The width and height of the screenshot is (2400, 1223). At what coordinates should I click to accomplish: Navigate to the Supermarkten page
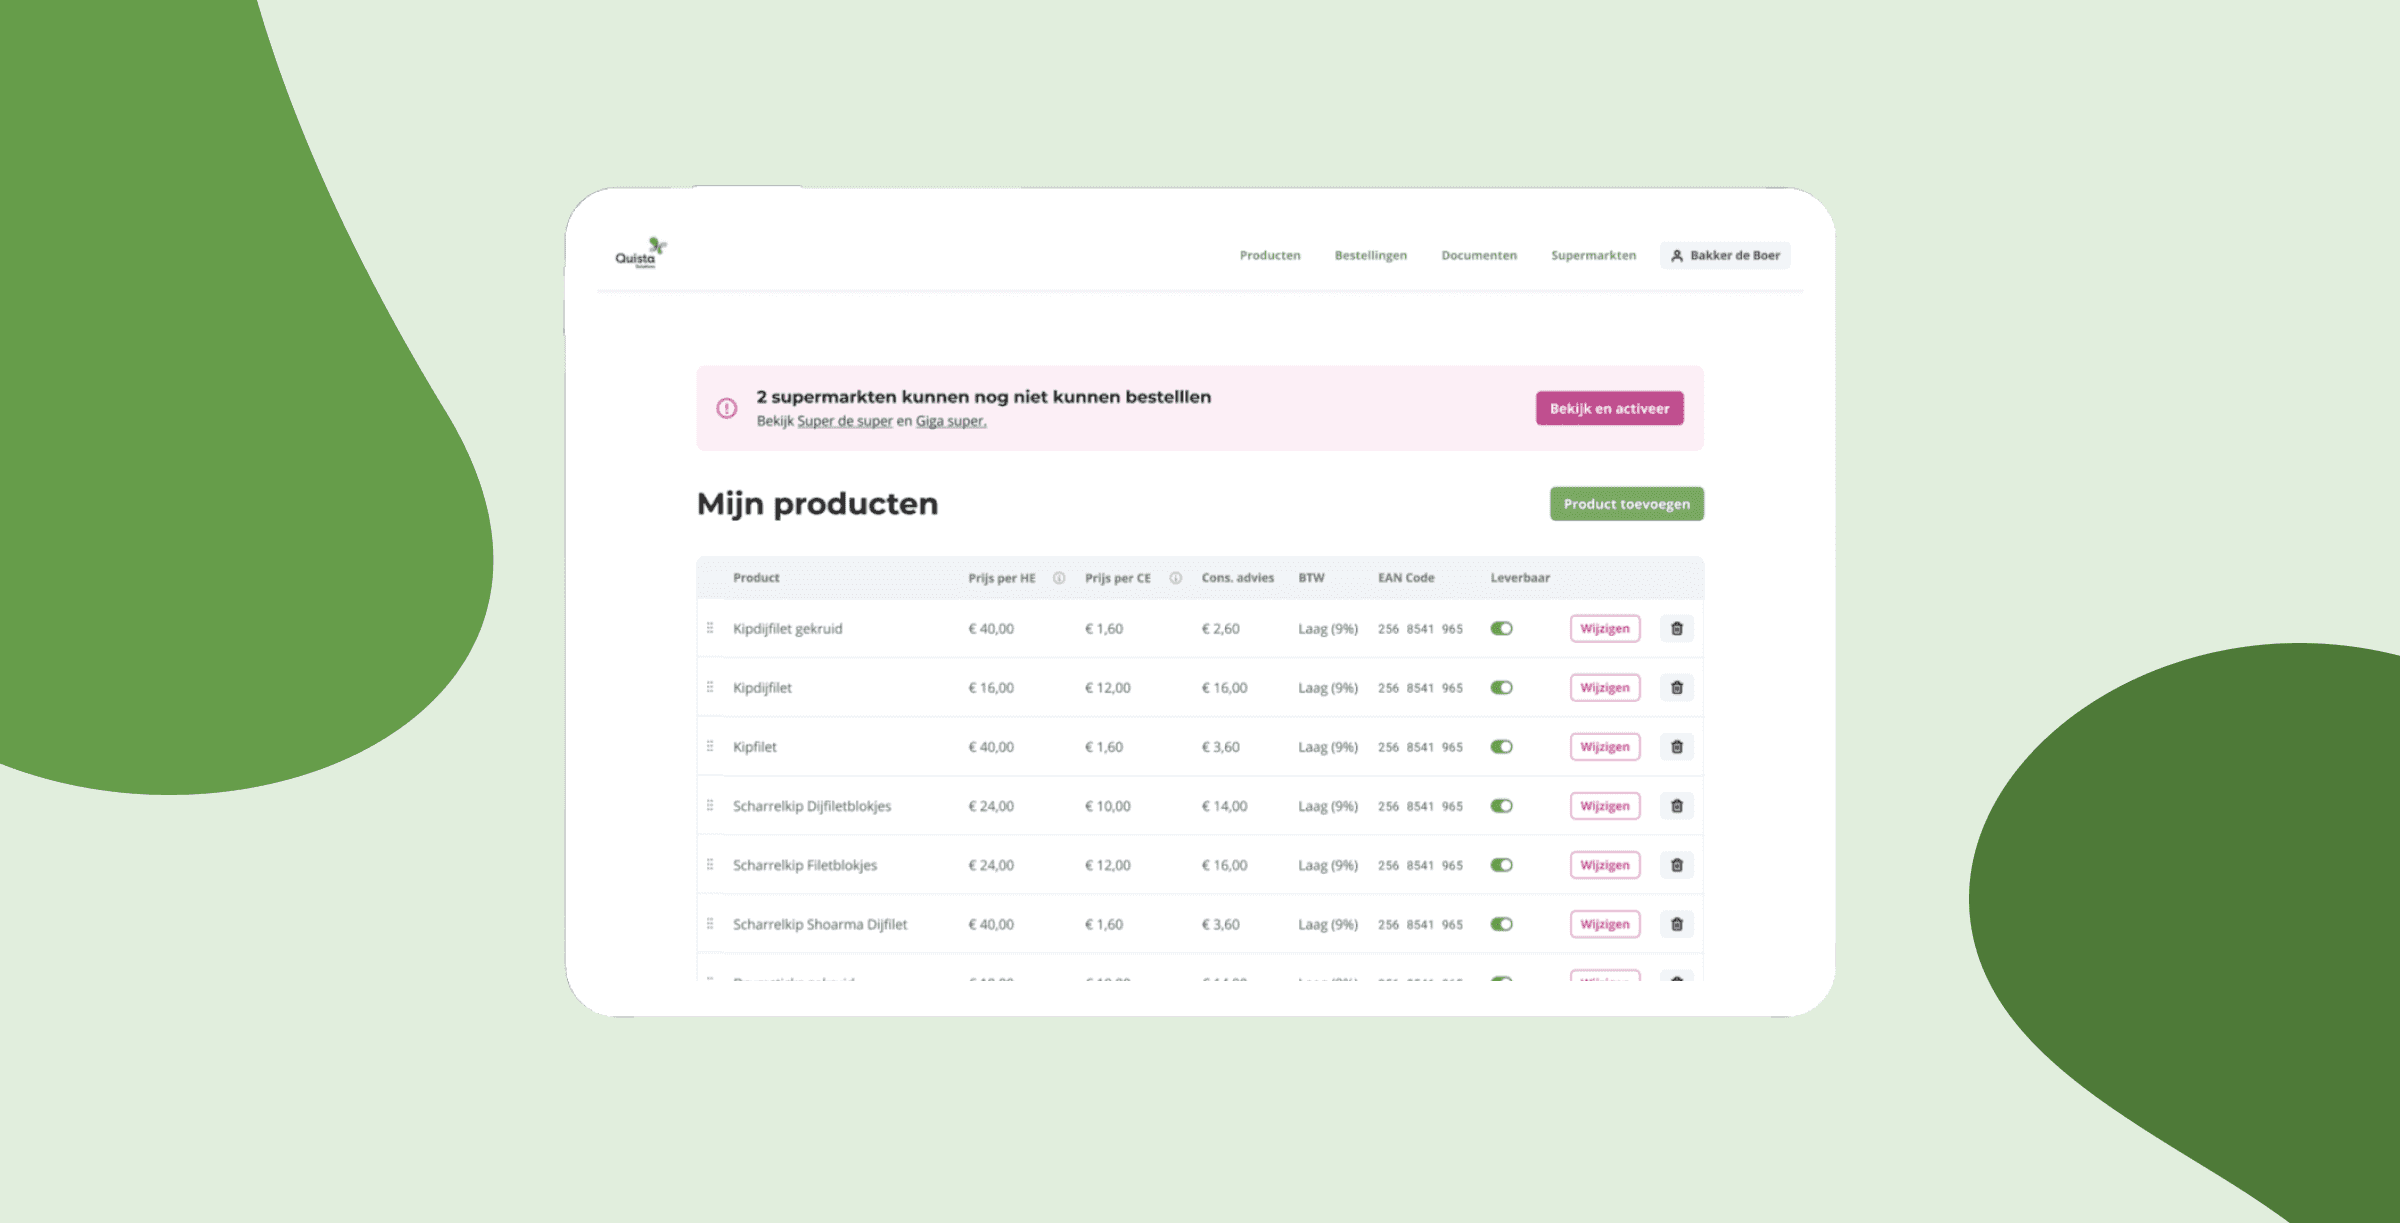pyautogui.click(x=1593, y=256)
